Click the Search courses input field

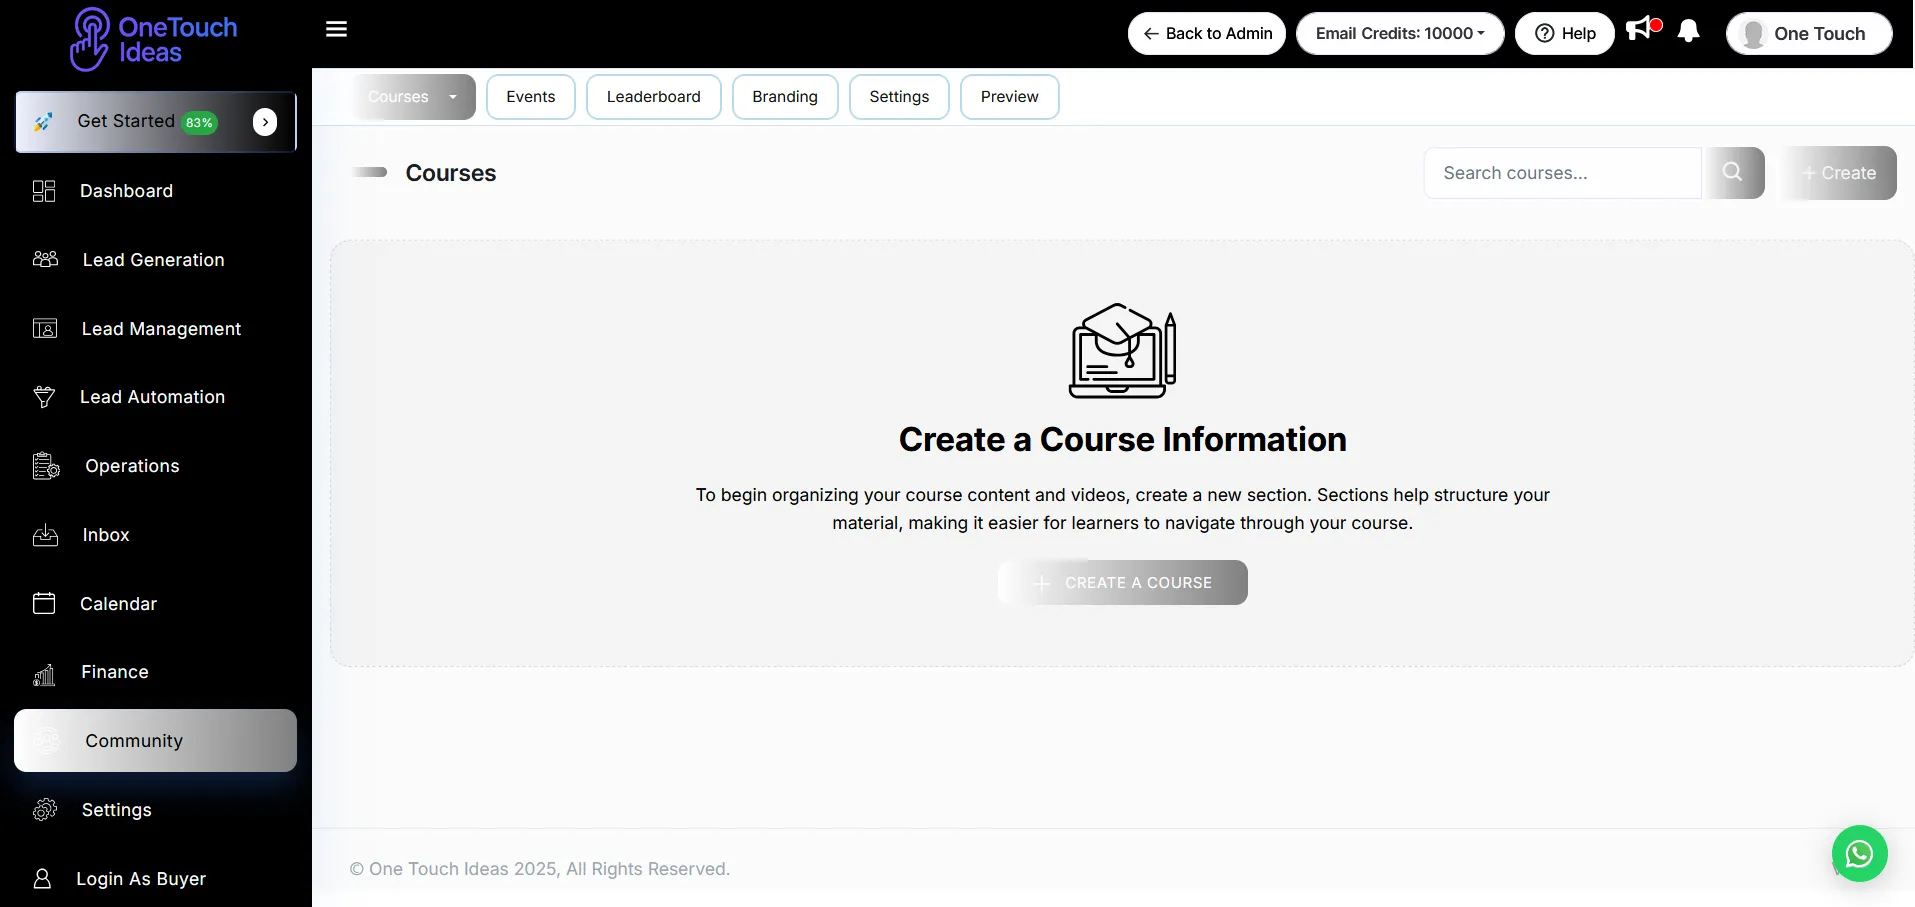[1561, 173]
